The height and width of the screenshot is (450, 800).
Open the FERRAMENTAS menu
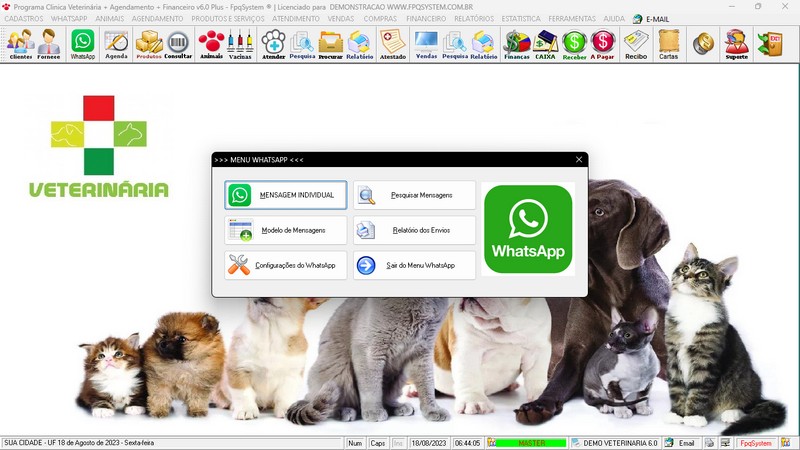tap(572, 19)
